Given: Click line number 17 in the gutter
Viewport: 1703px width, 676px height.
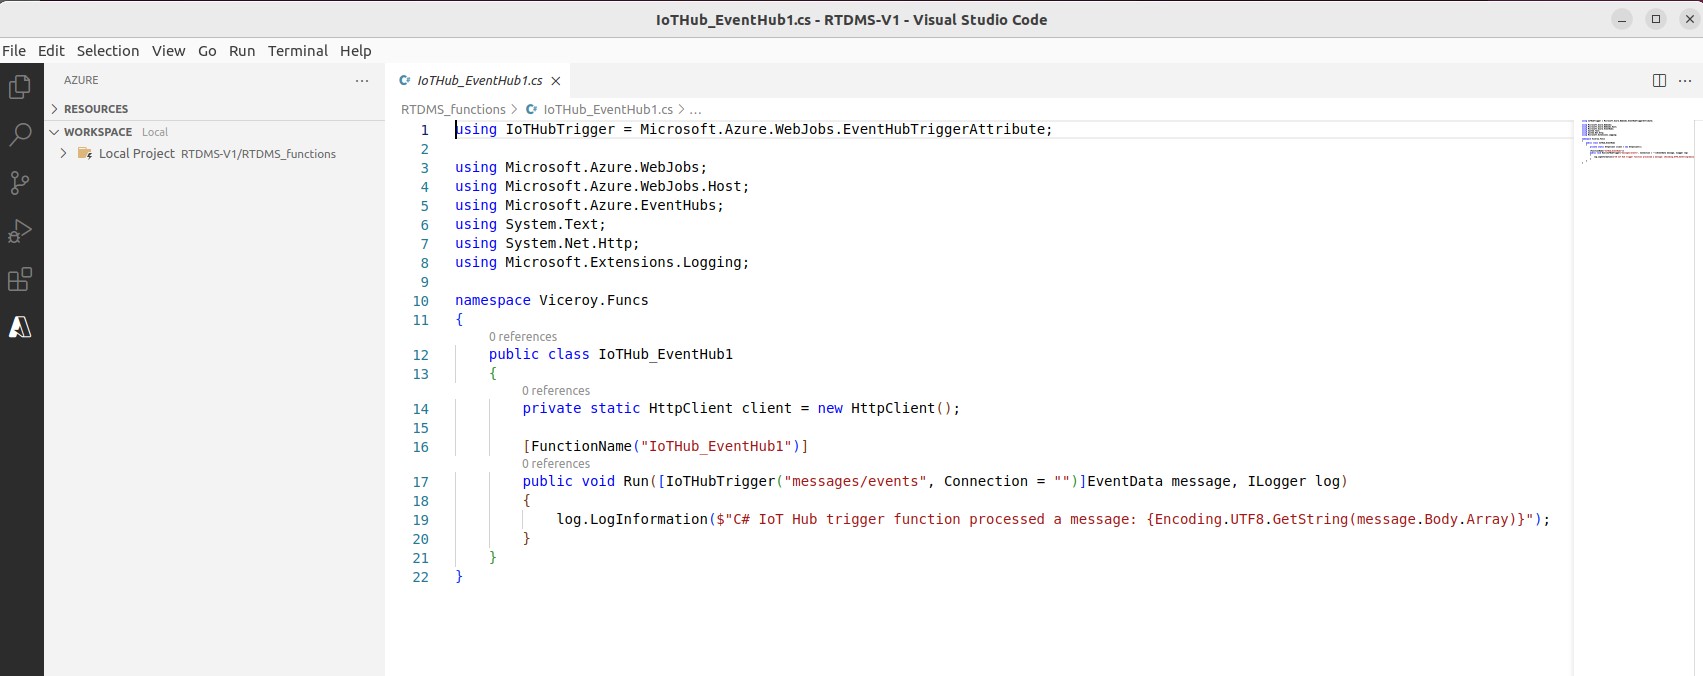Looking at the screenshot, I should click(421, 482).
